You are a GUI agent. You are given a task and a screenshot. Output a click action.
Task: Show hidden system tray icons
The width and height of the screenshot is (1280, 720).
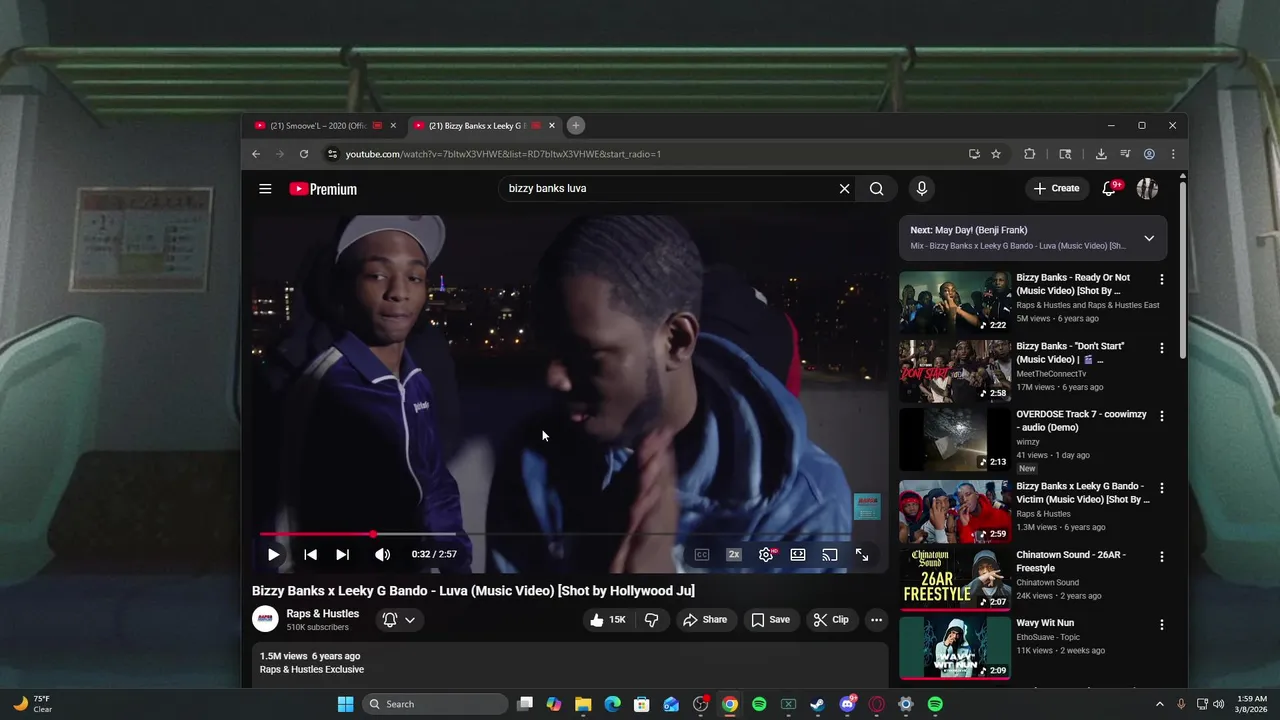[x=1160, y=704]
